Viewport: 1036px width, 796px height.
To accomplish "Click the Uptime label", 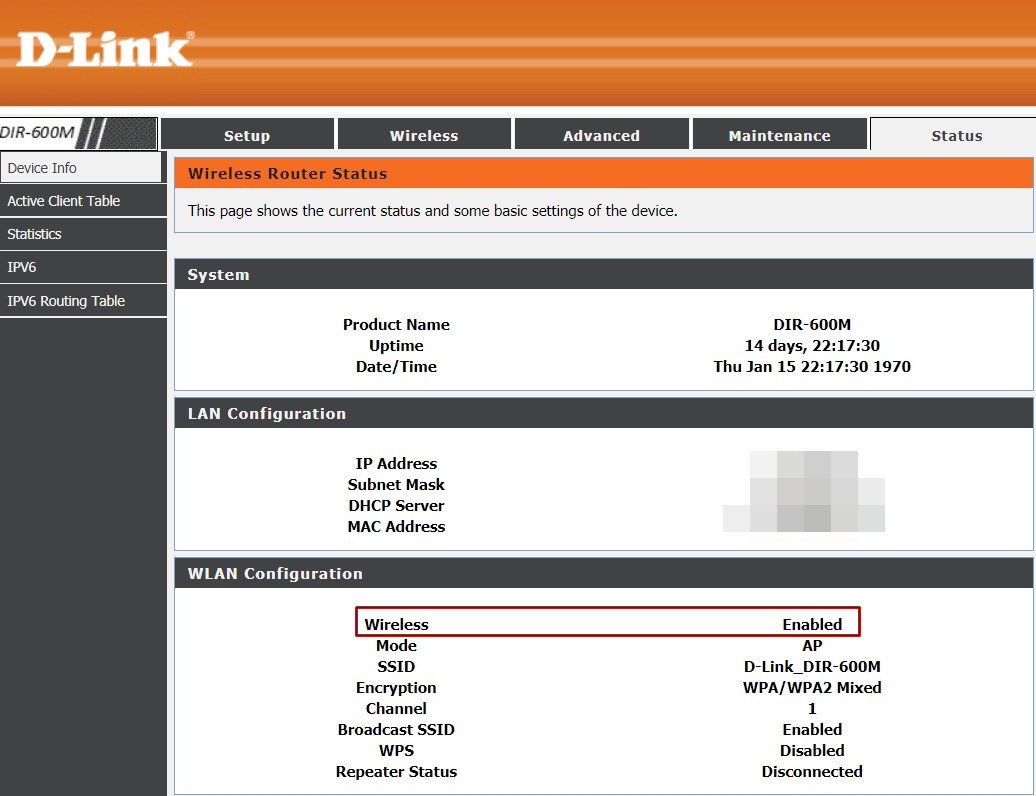I will click(396, 345).
